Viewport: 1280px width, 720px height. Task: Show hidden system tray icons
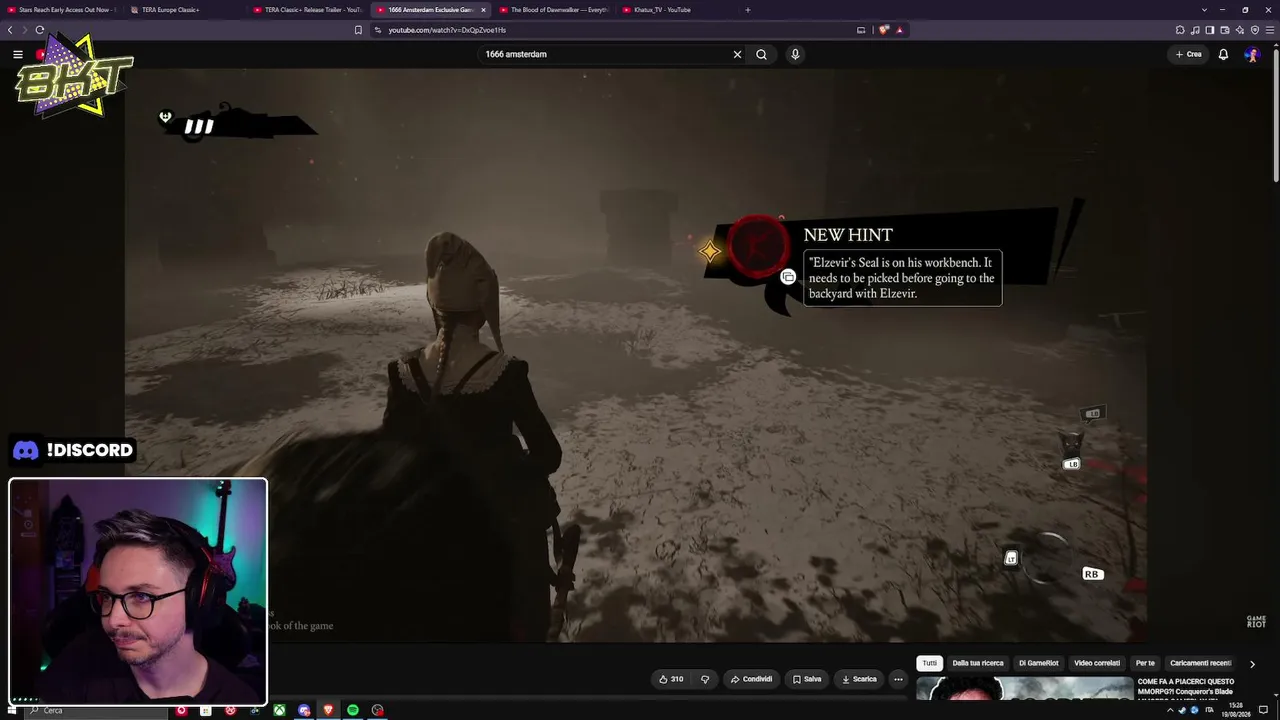[1170, 710]
